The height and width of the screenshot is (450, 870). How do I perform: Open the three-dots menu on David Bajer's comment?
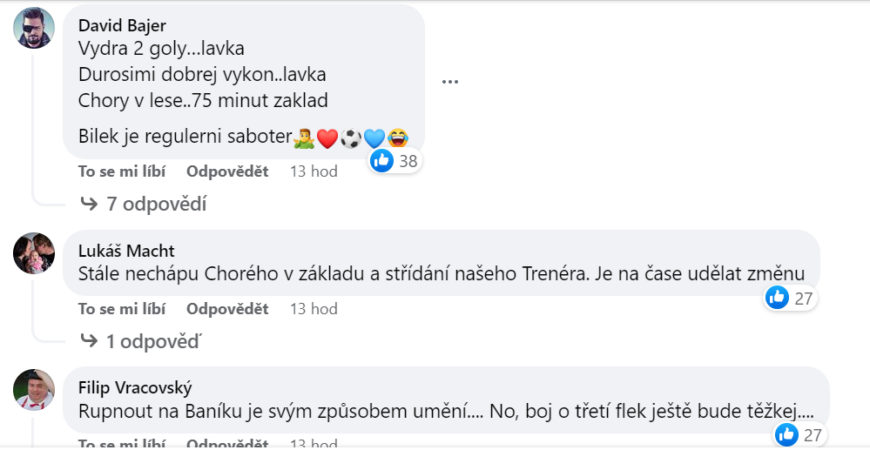point(449,82)
